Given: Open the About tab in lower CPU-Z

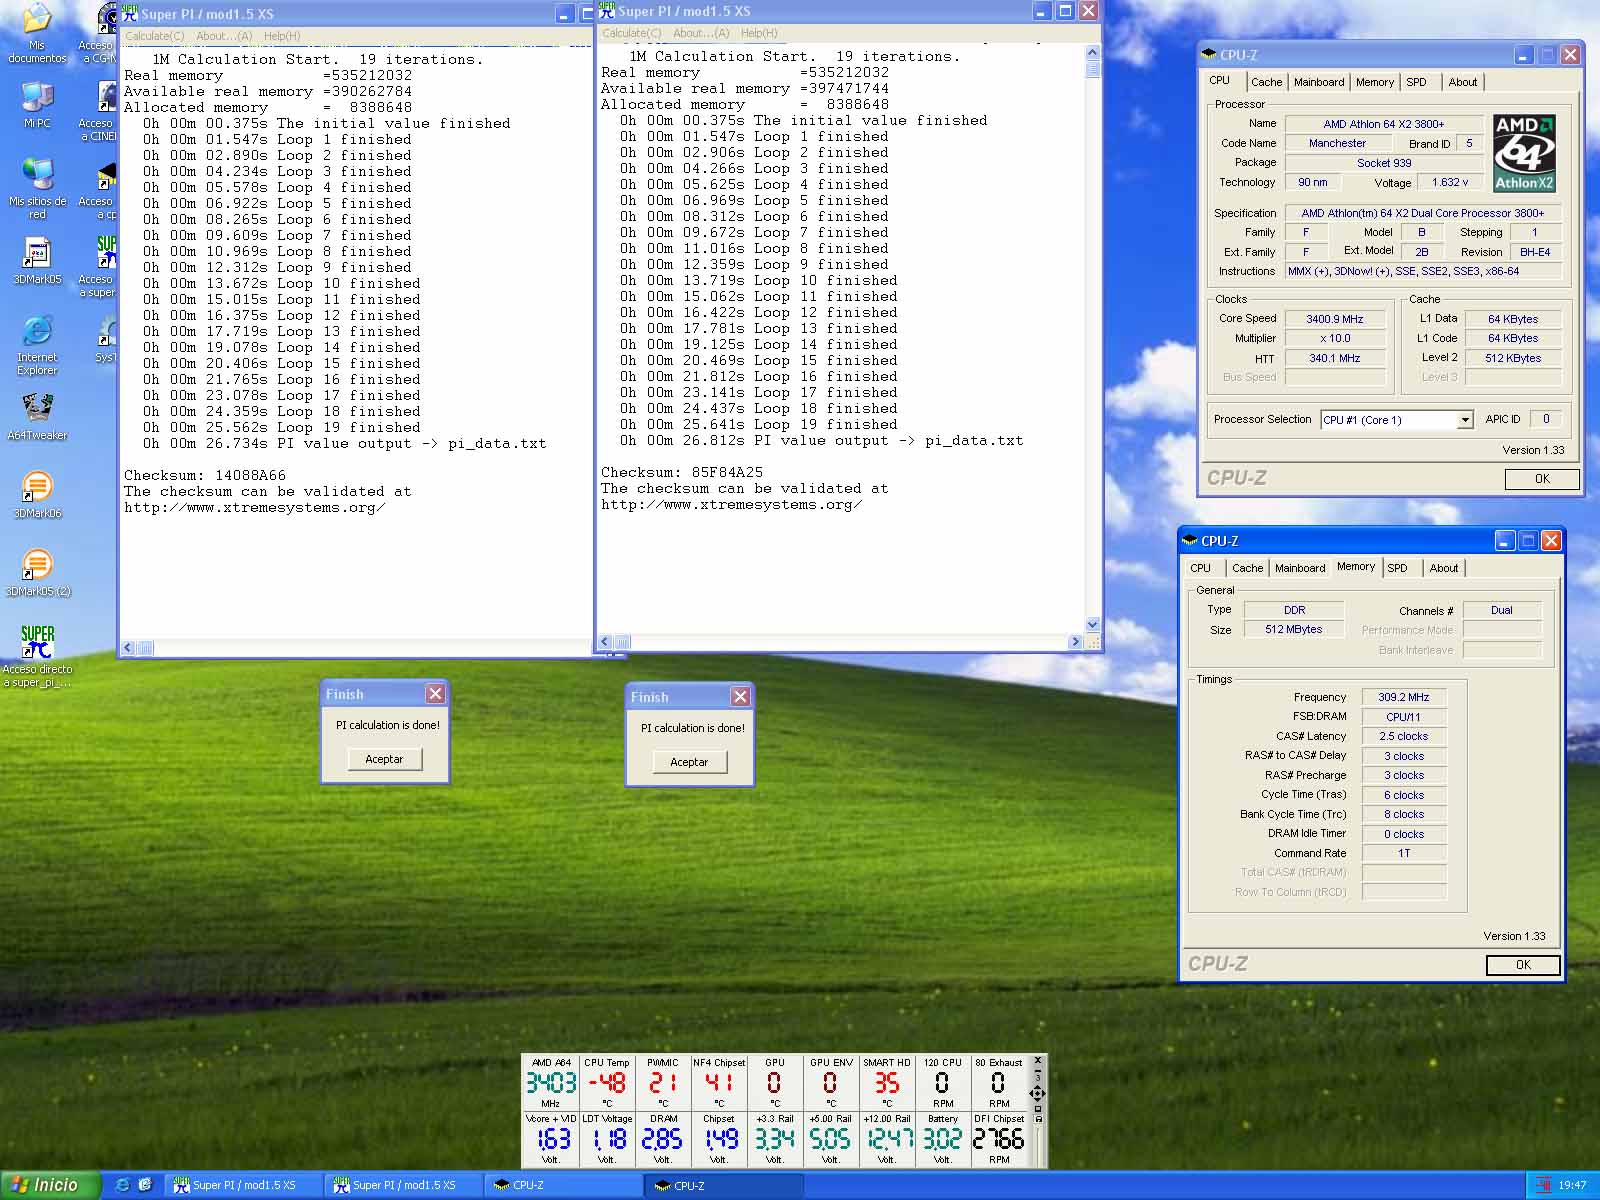Looking at the screenshot, I should coord(1444,568).
